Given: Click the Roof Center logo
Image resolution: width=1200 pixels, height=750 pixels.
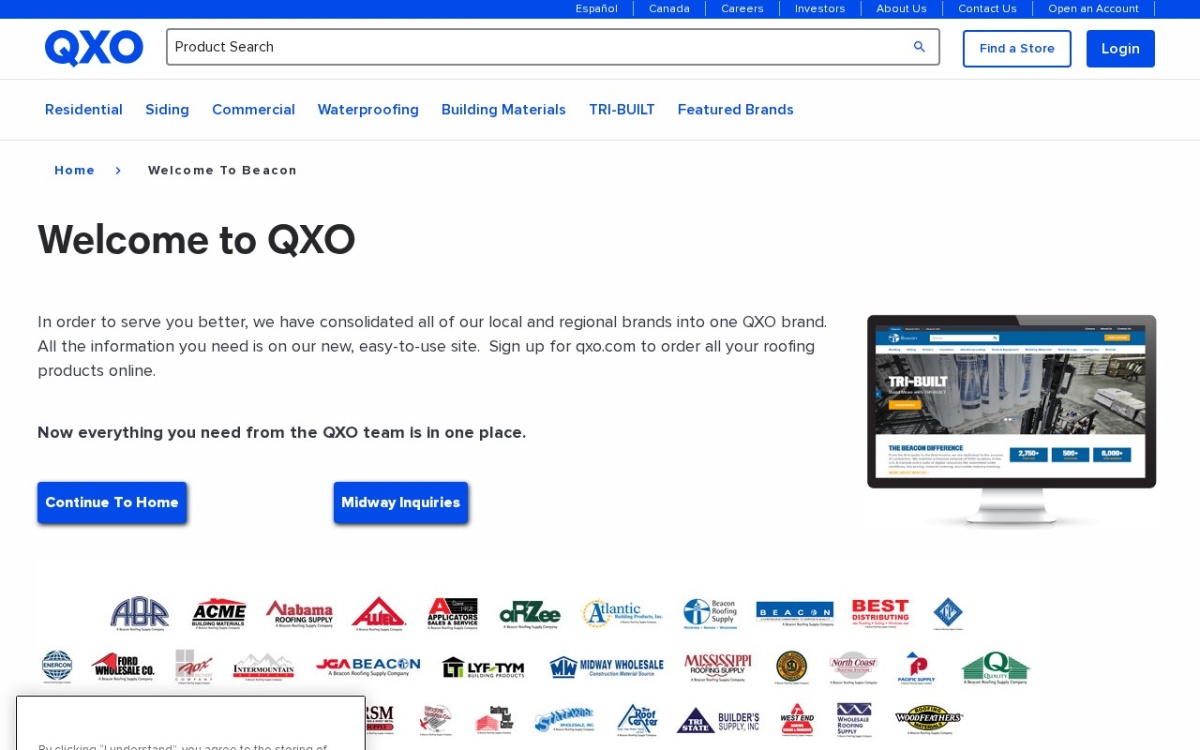Looking at the screenshot, I should point(636,720).
